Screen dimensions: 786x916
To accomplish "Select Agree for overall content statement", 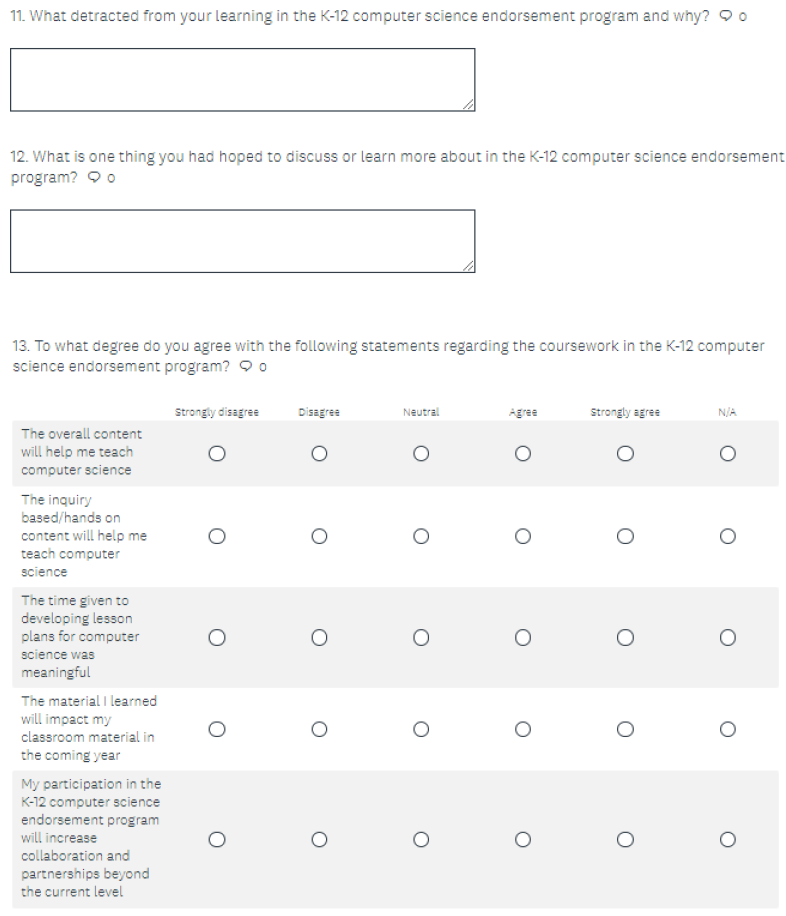I will coord(523,453).
